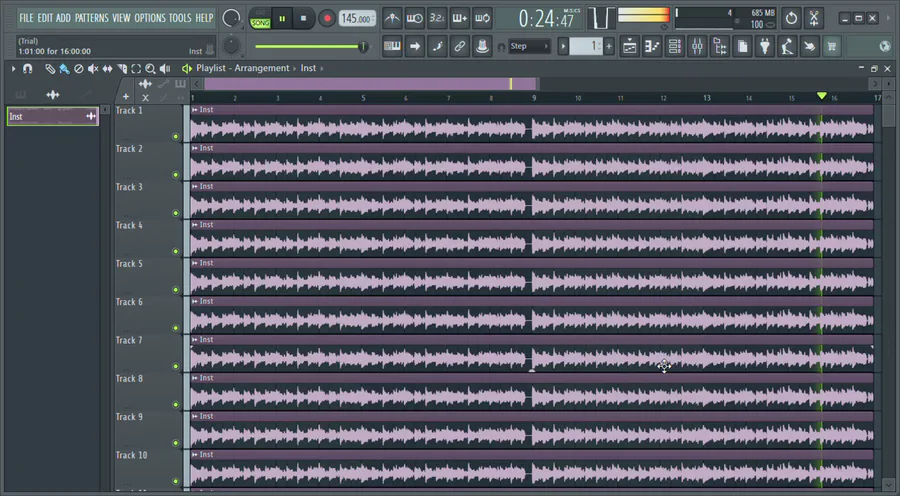Select the playlist Slip tool
The height and width of the screenshot is (496, 900).
coord(107,69)
